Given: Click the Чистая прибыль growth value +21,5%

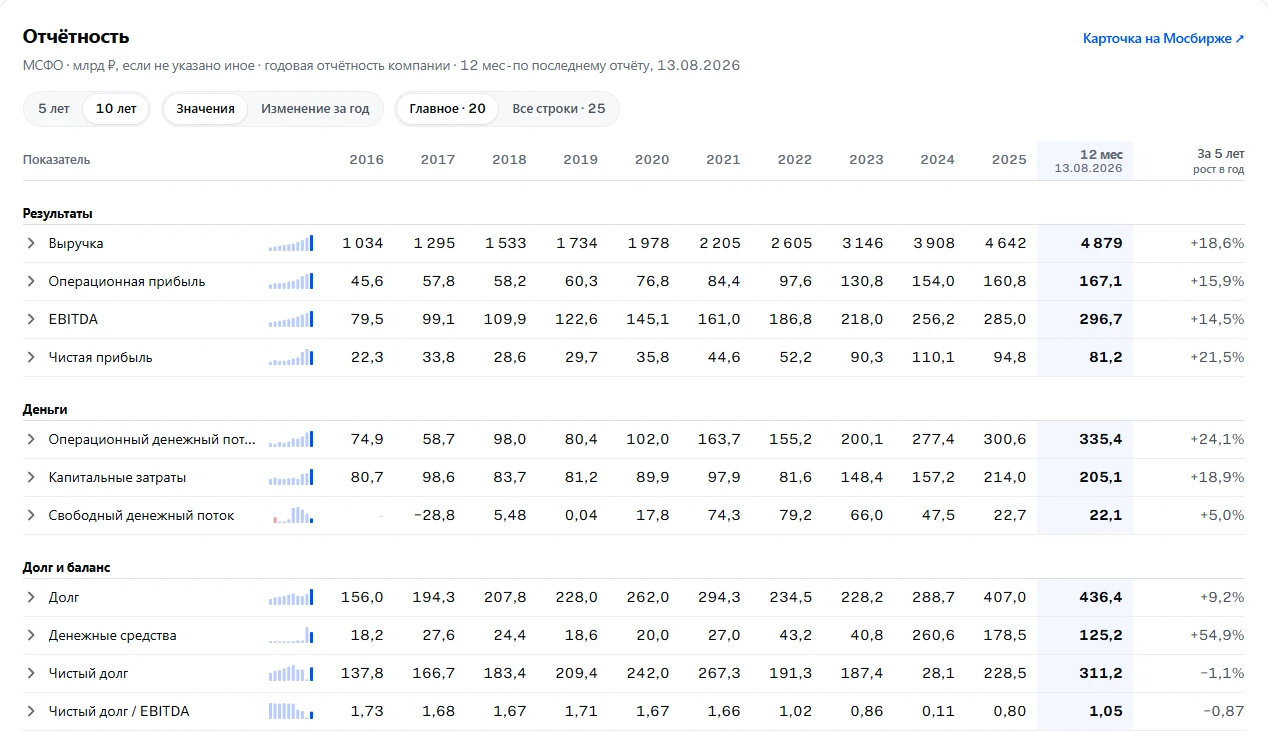Looking at the screenshot, I should click(1217, 357).
